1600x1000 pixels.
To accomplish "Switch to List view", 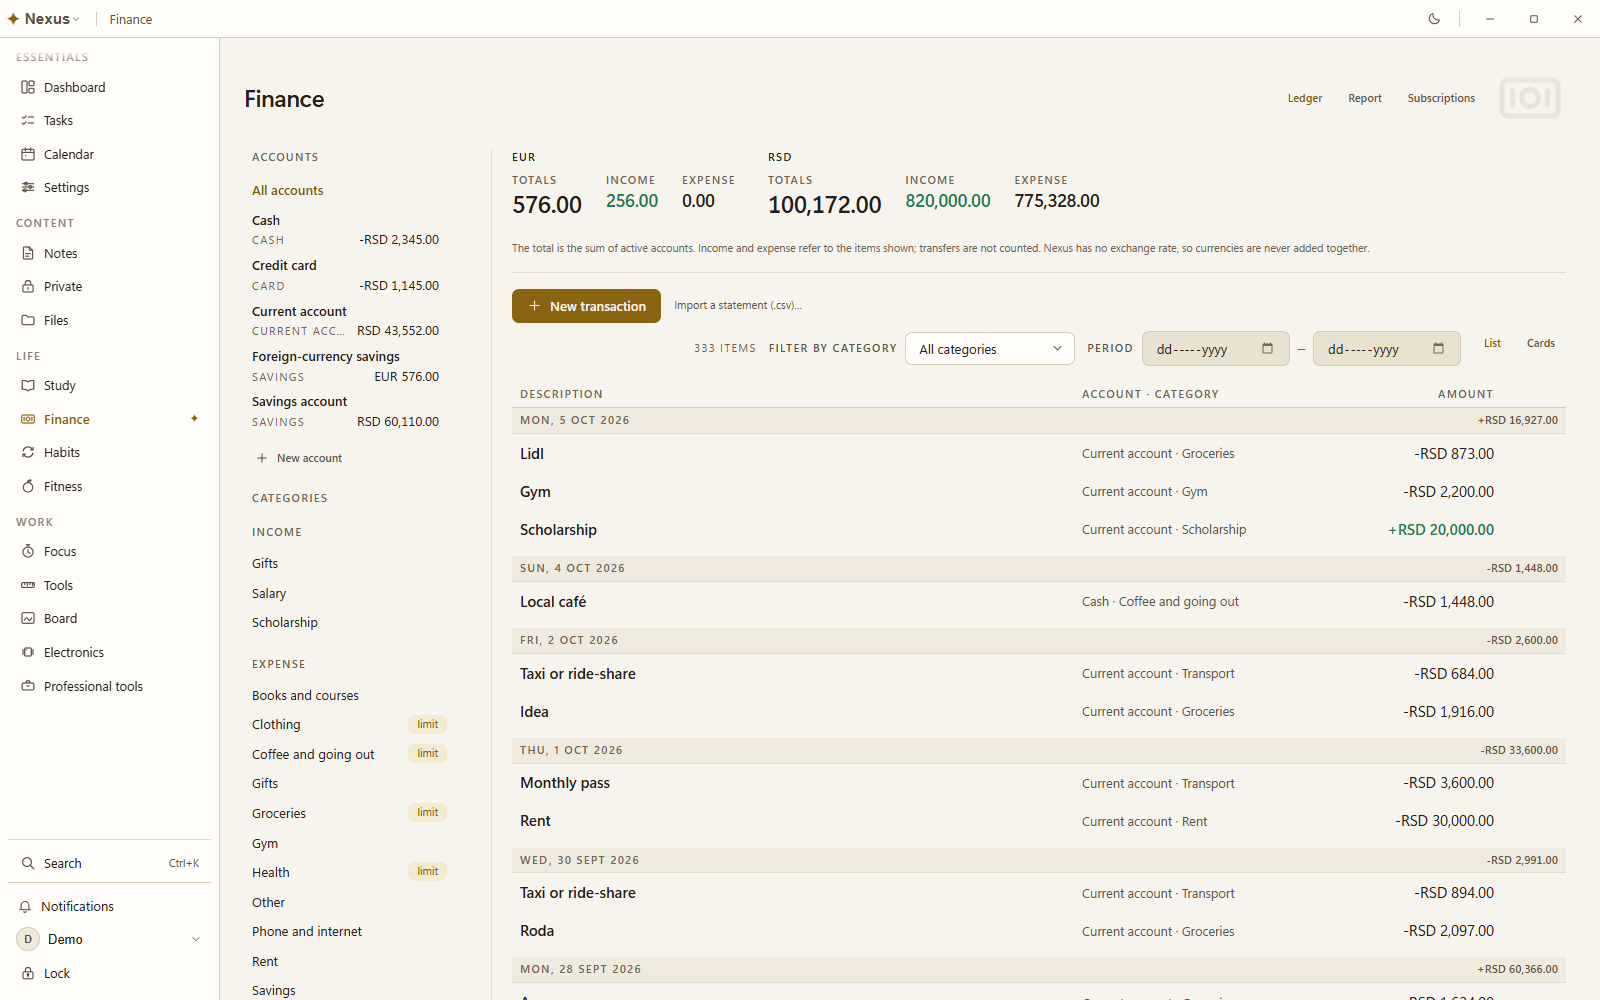I will coord(1492,343).
